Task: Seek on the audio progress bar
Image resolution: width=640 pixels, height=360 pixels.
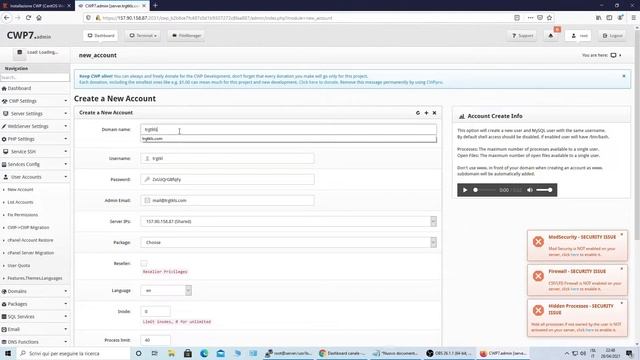Action: click(485, 190)
